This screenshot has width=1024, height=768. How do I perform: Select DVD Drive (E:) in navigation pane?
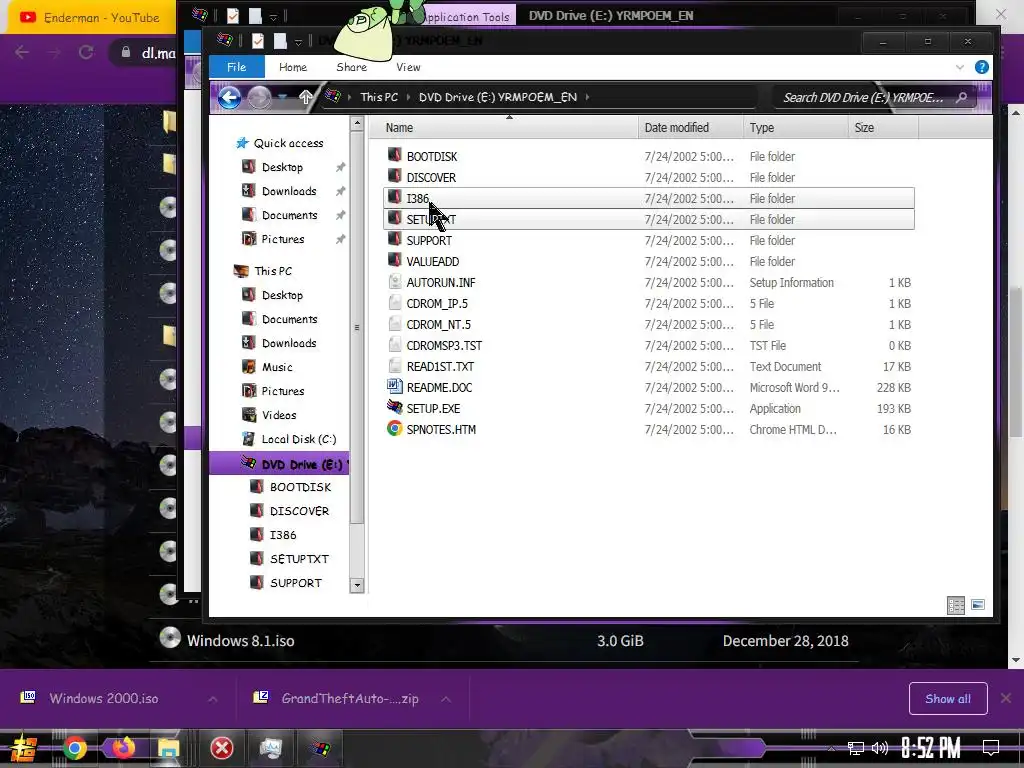point(280,464)
